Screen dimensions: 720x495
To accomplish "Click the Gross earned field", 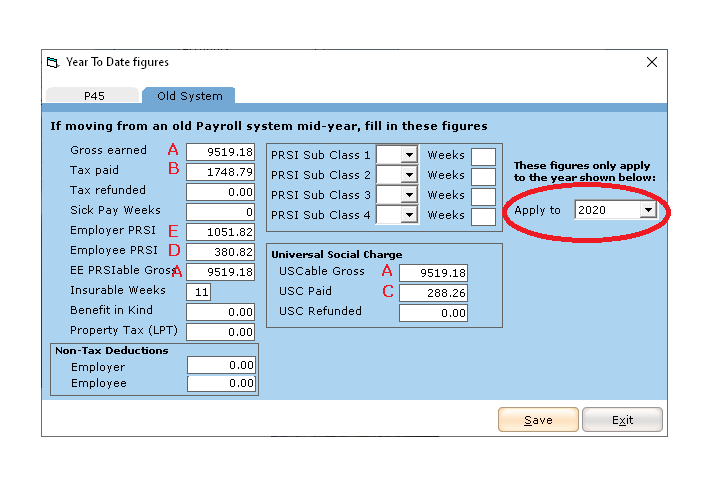I will tap(221, 152).
